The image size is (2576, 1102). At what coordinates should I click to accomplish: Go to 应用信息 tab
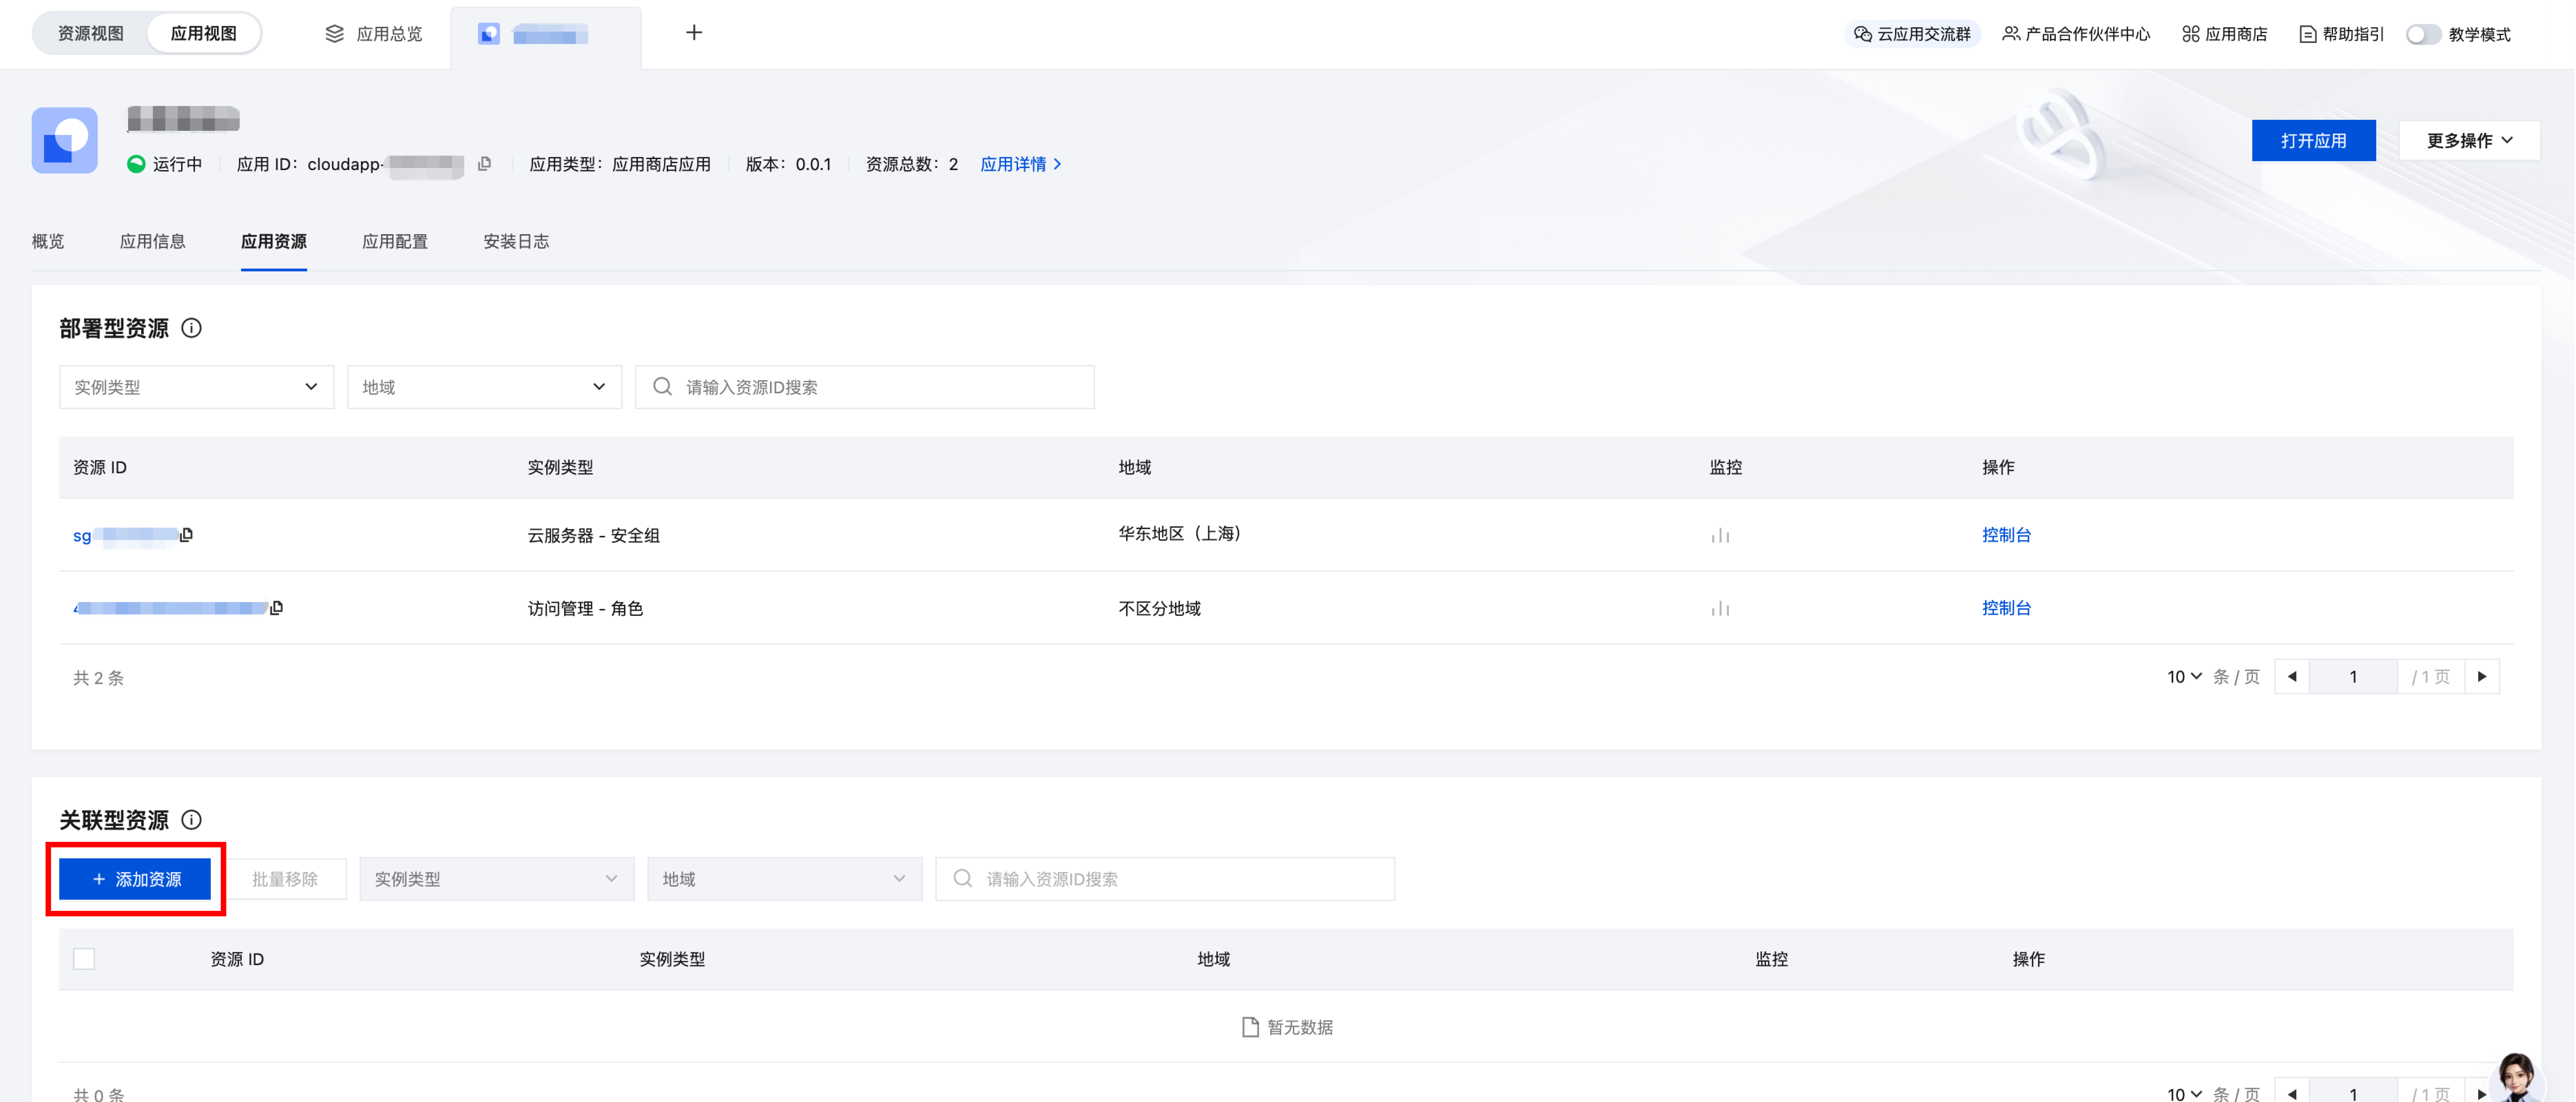(153, 241)
